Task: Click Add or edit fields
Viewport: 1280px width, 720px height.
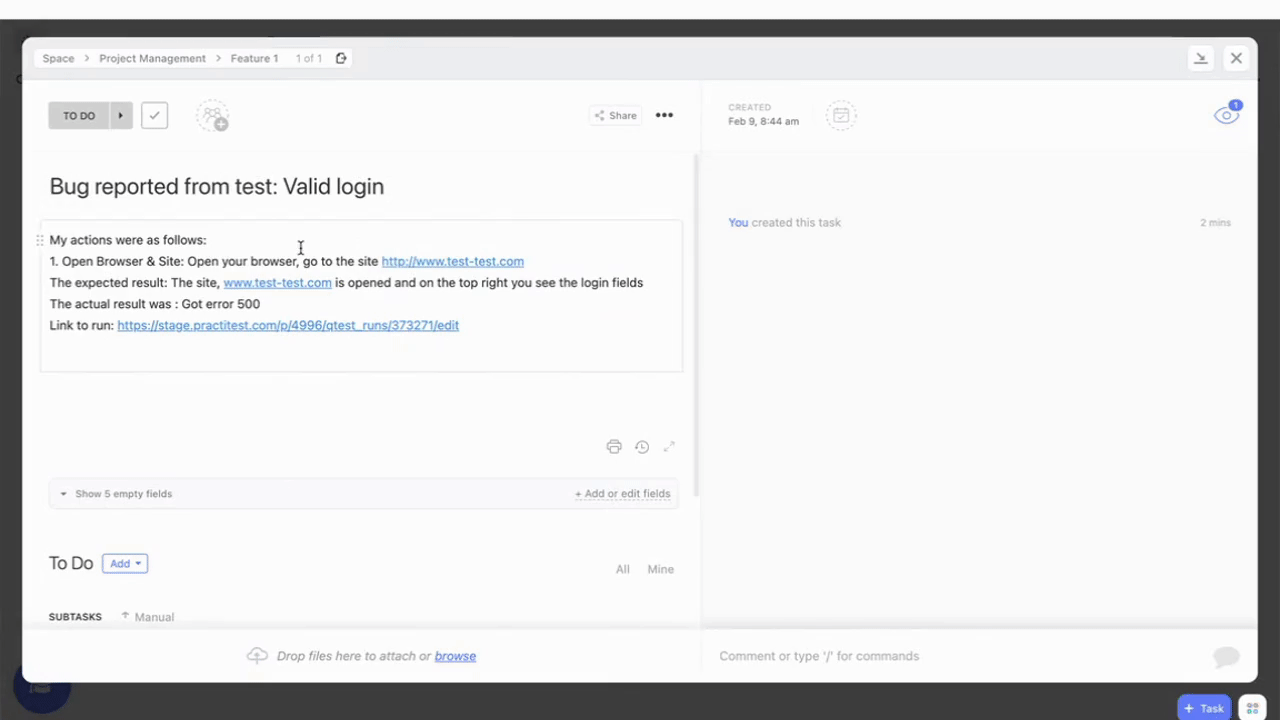Action: (x=622, y=494)
